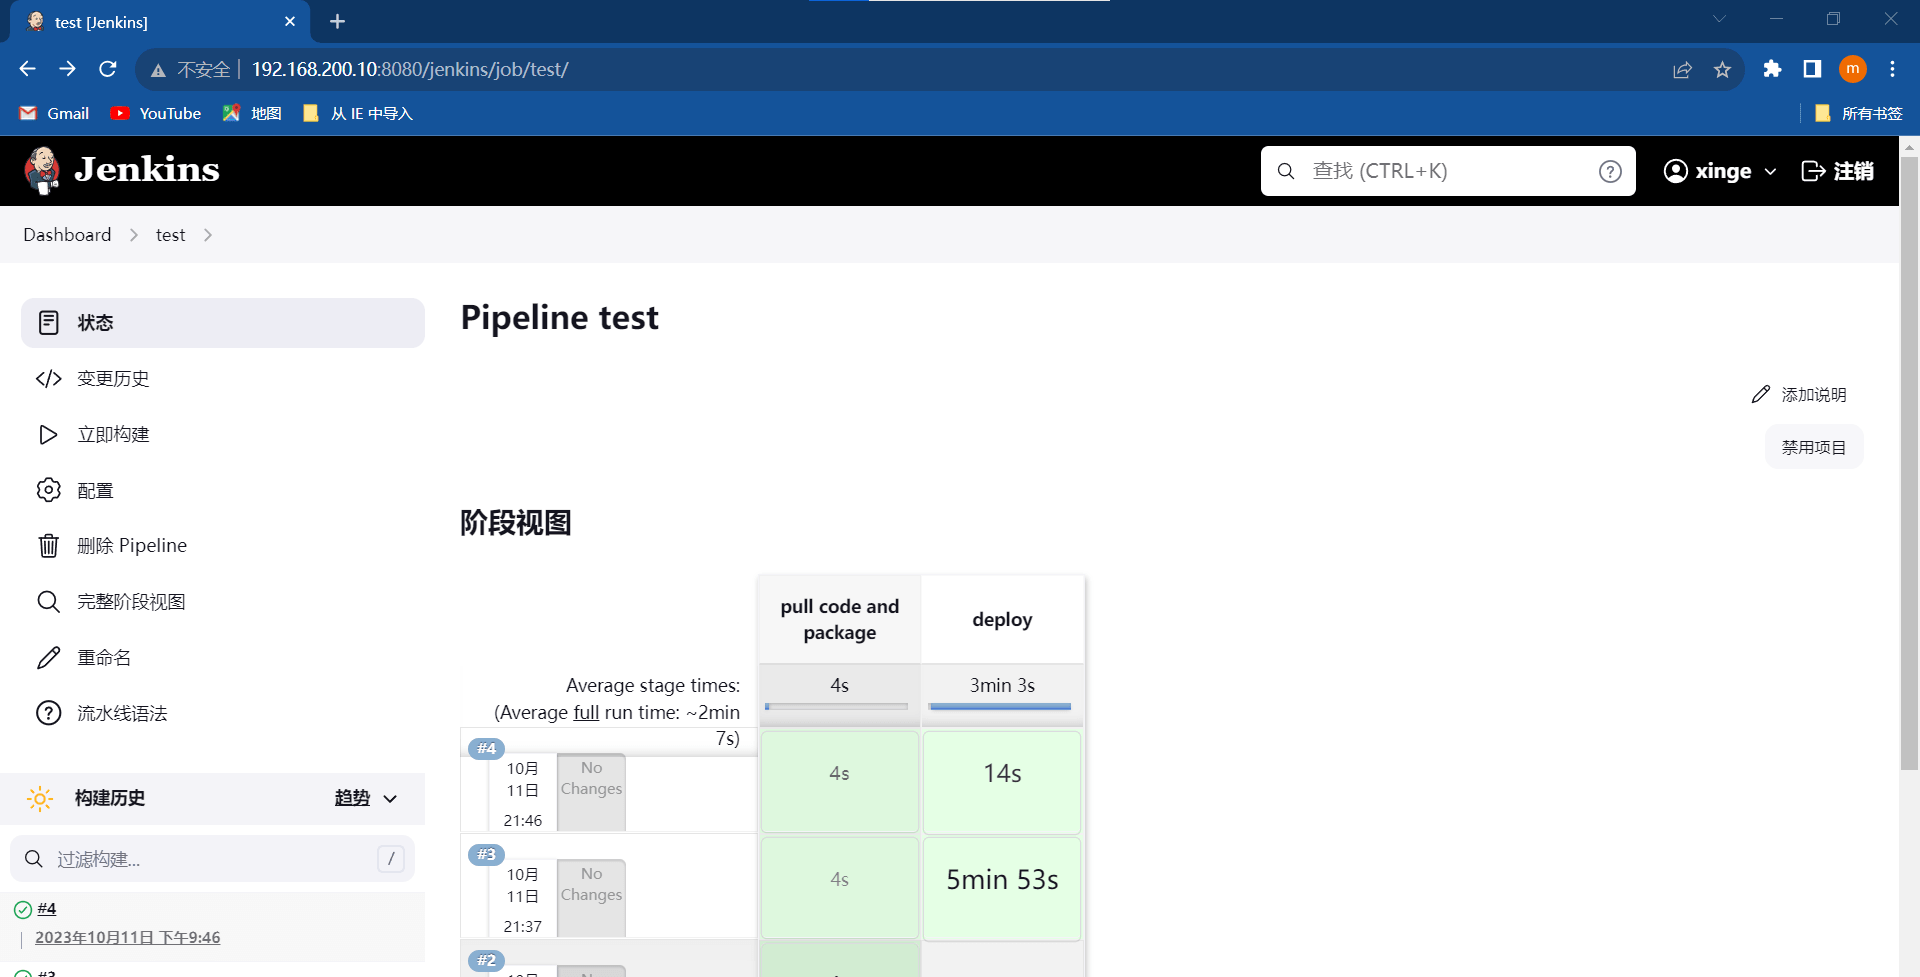Open 流水线语法 in the sidebar
This screenshot has width=1920, height=977.
(x=223, y=713)
